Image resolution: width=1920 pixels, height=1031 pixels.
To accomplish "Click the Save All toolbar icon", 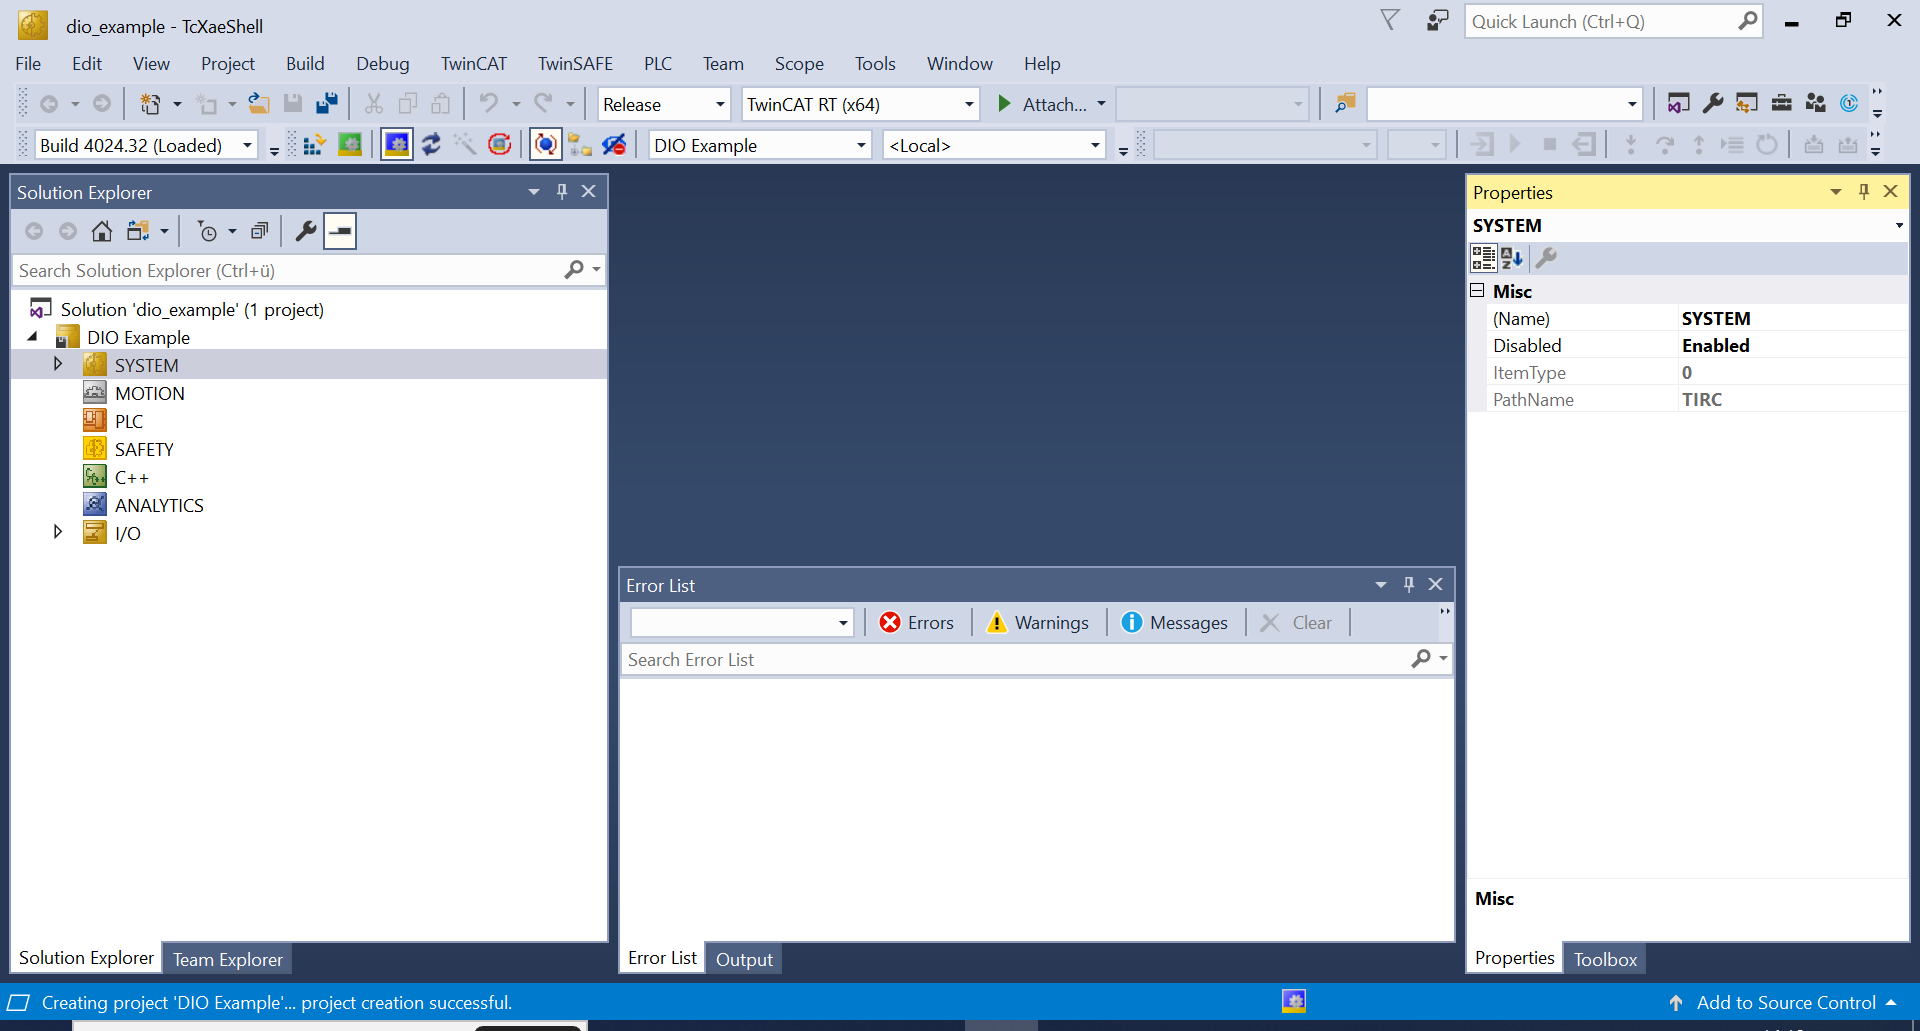I will pos(327,104).
